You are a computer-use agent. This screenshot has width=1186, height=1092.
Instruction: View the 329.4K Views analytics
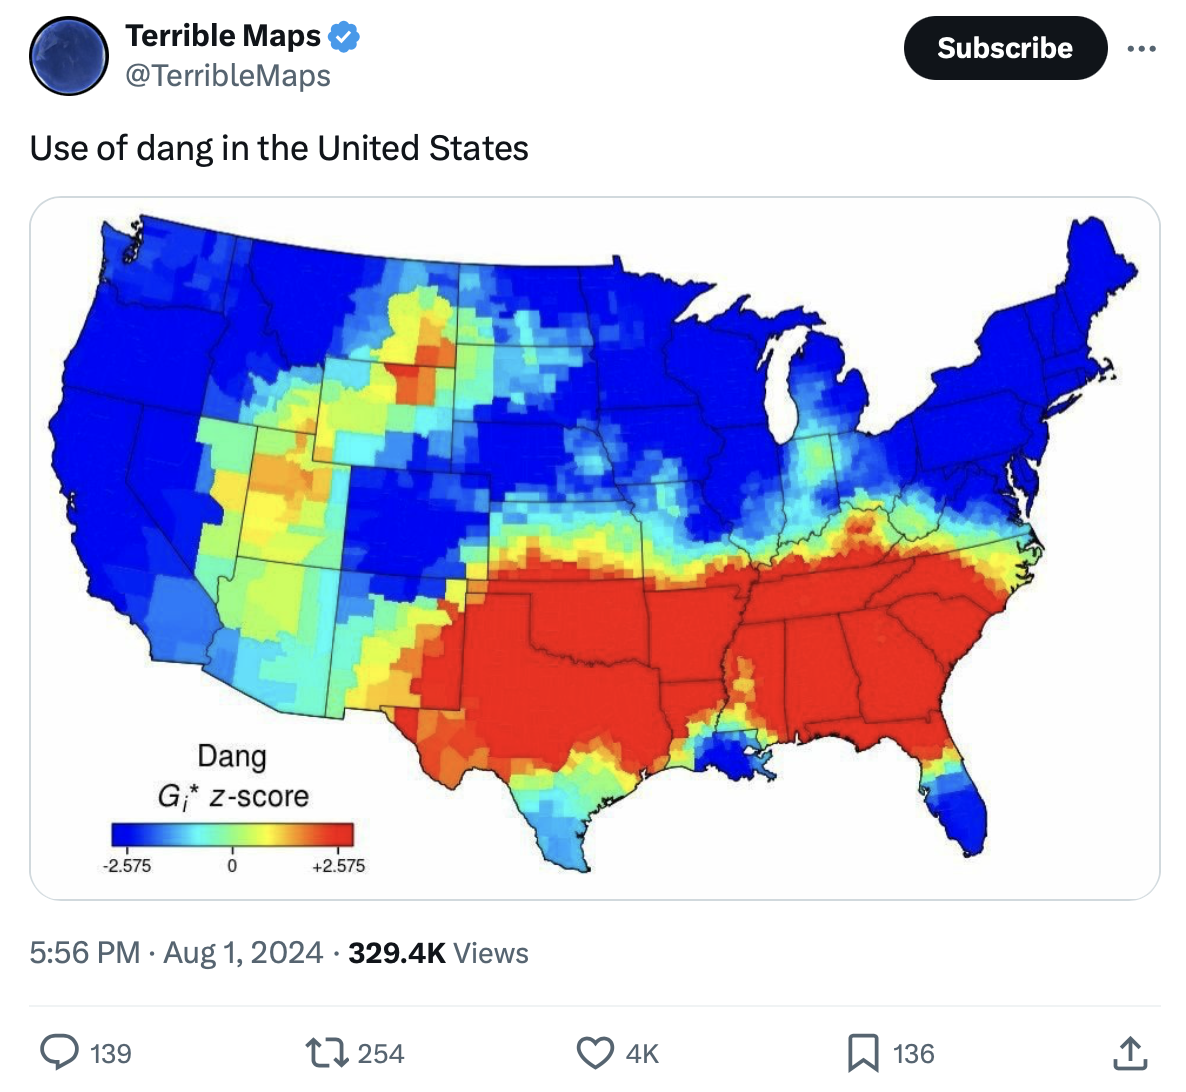click(438, 953)
